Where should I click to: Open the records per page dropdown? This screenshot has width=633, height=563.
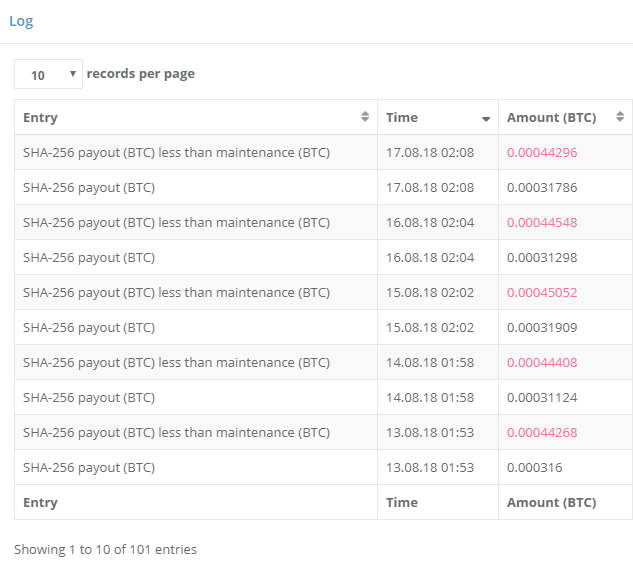pyautogui.click(x=48, y=74)
